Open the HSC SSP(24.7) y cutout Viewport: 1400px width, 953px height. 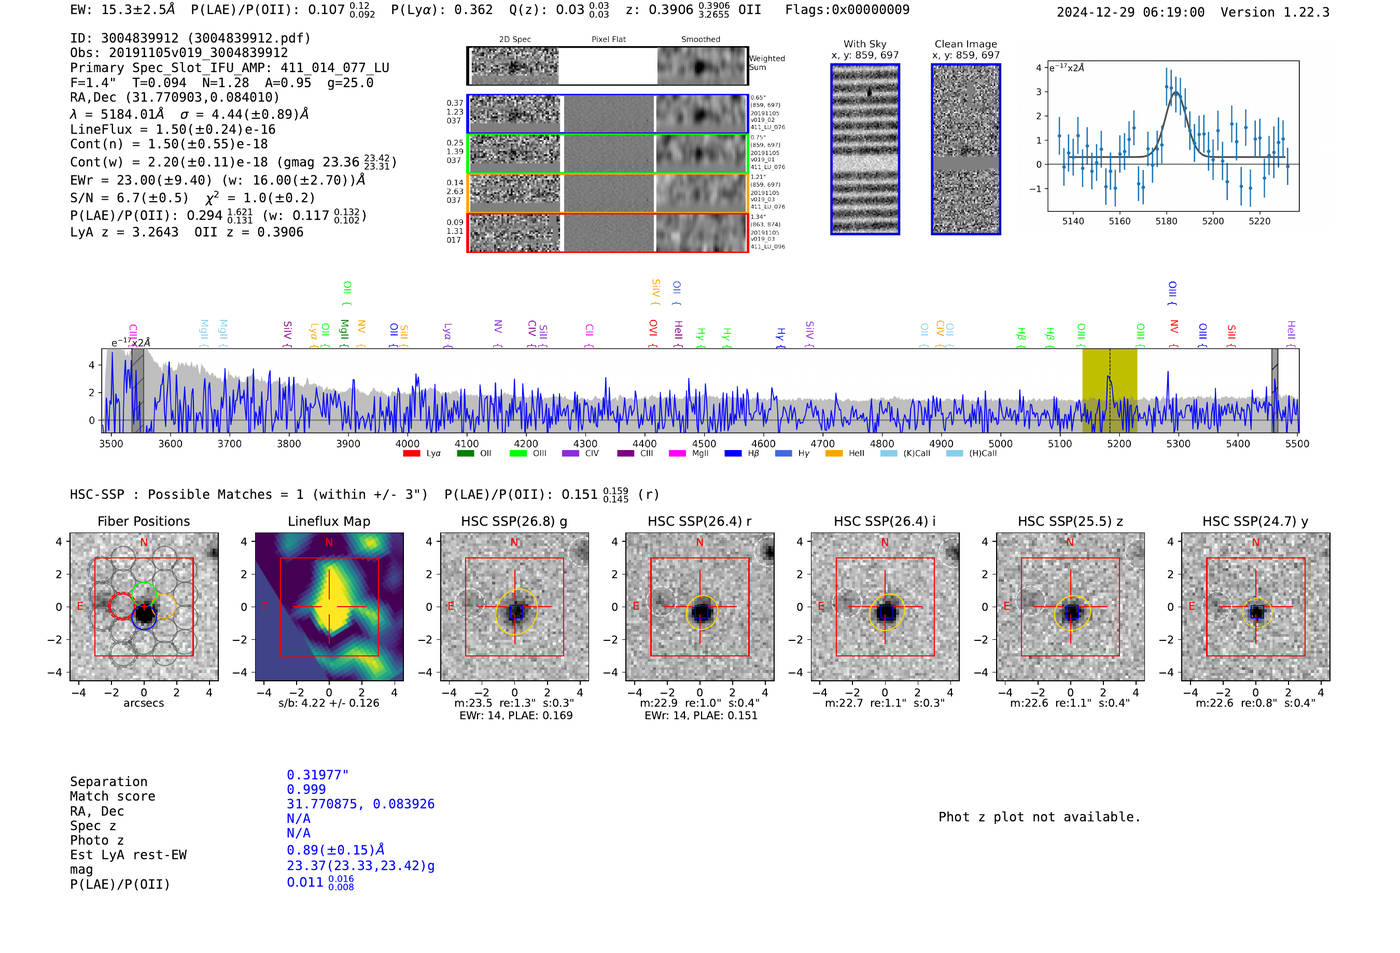point(1256,607)
